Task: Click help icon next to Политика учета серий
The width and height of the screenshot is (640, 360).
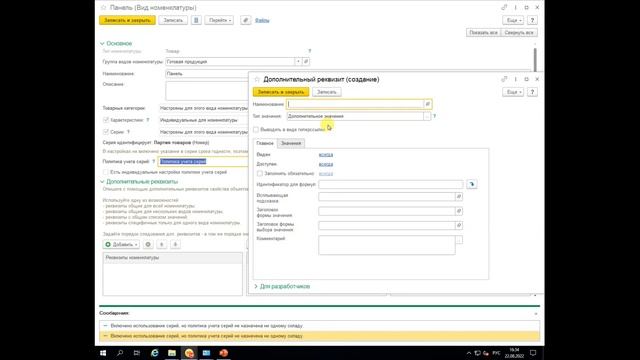Action: 153,162
